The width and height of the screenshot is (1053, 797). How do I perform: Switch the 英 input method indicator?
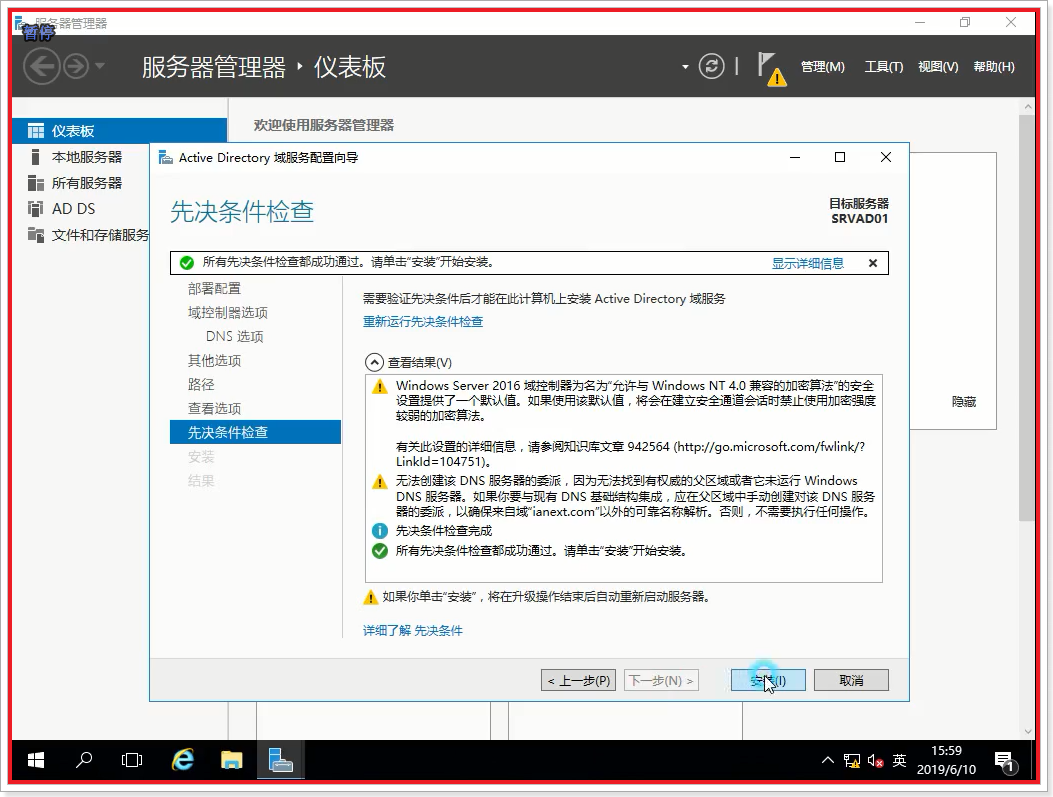coord(899,760)
